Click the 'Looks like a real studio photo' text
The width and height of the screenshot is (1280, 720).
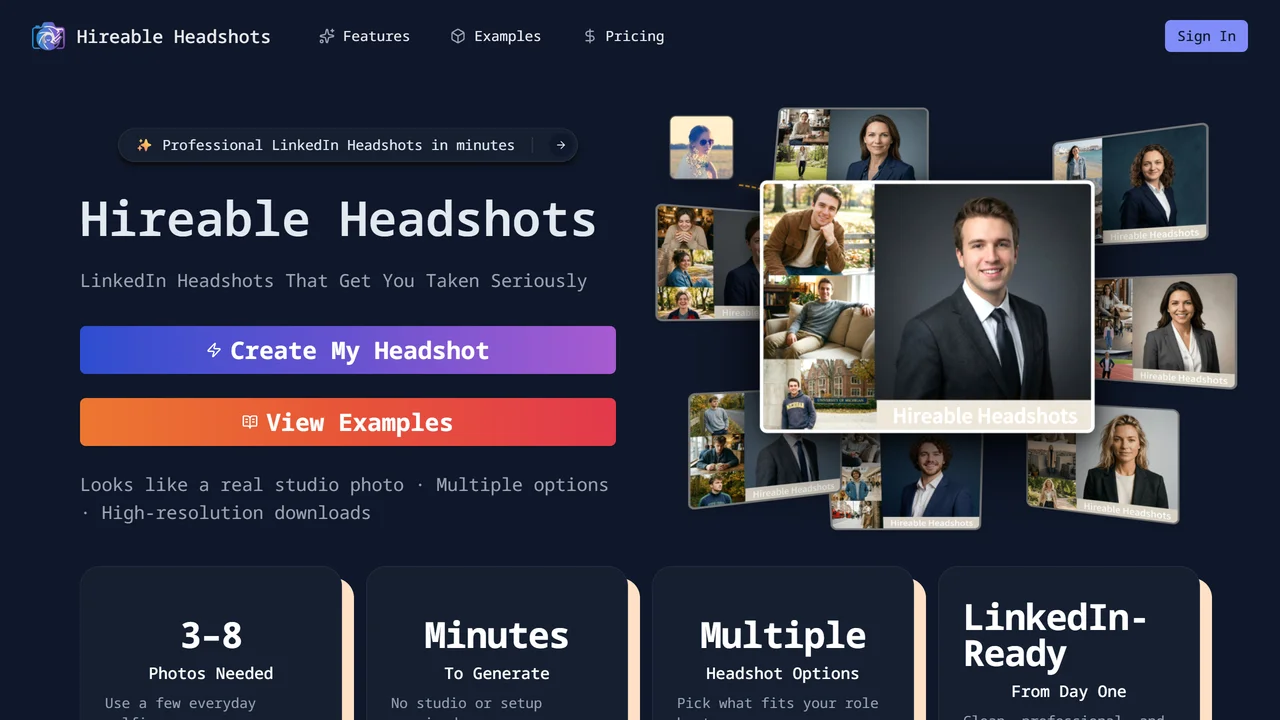click(x=242, y=485)
